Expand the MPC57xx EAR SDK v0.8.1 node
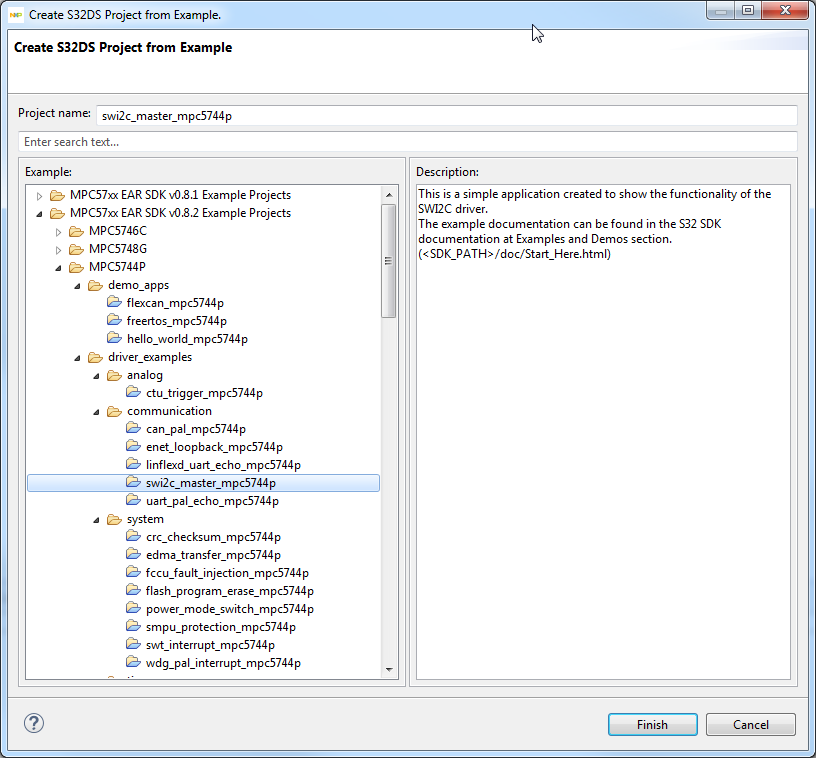The image size is (816, 758). (40, 196)
